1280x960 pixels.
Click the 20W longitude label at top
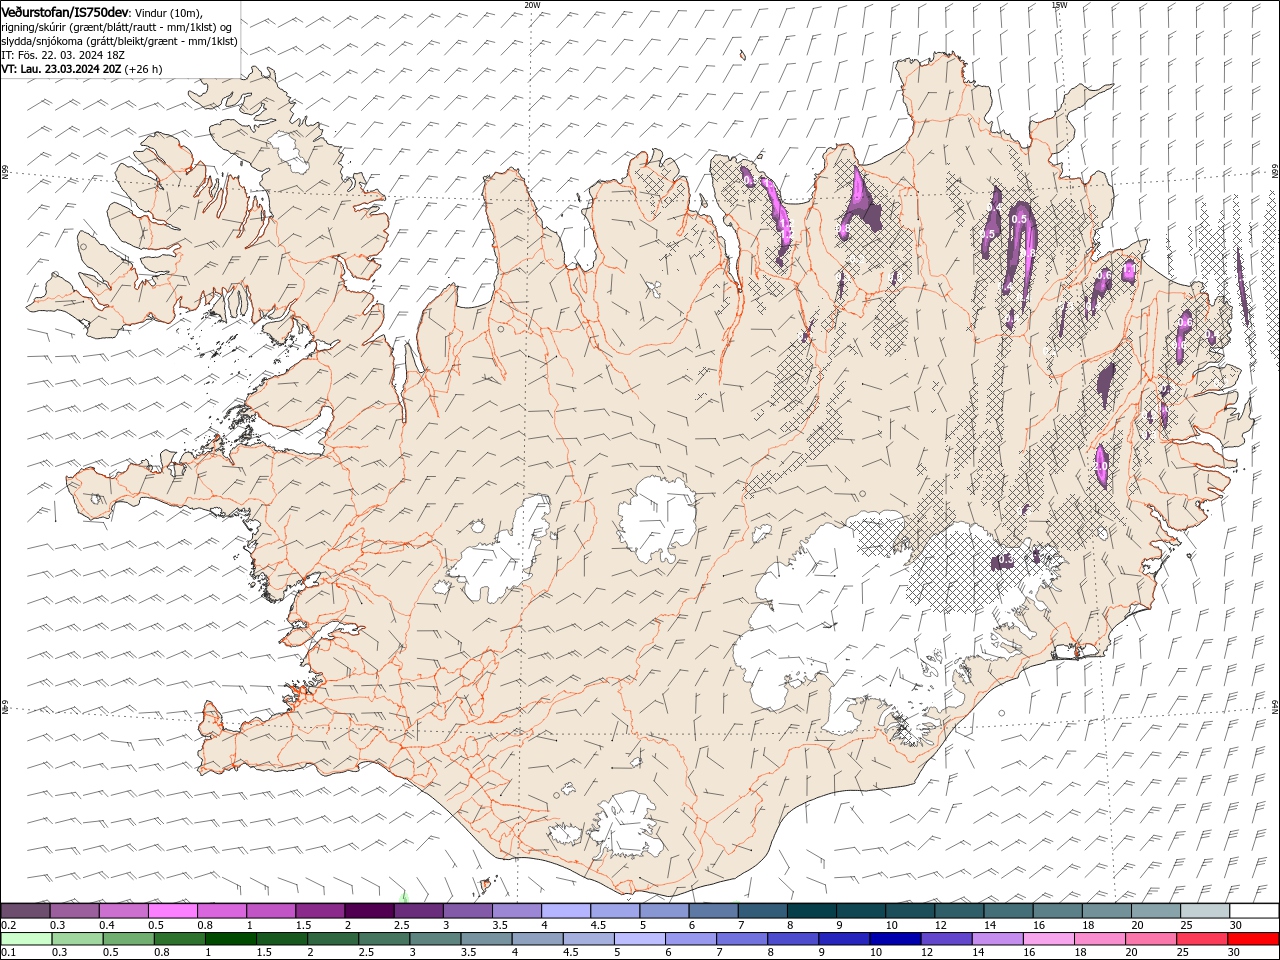click(532, 5)
